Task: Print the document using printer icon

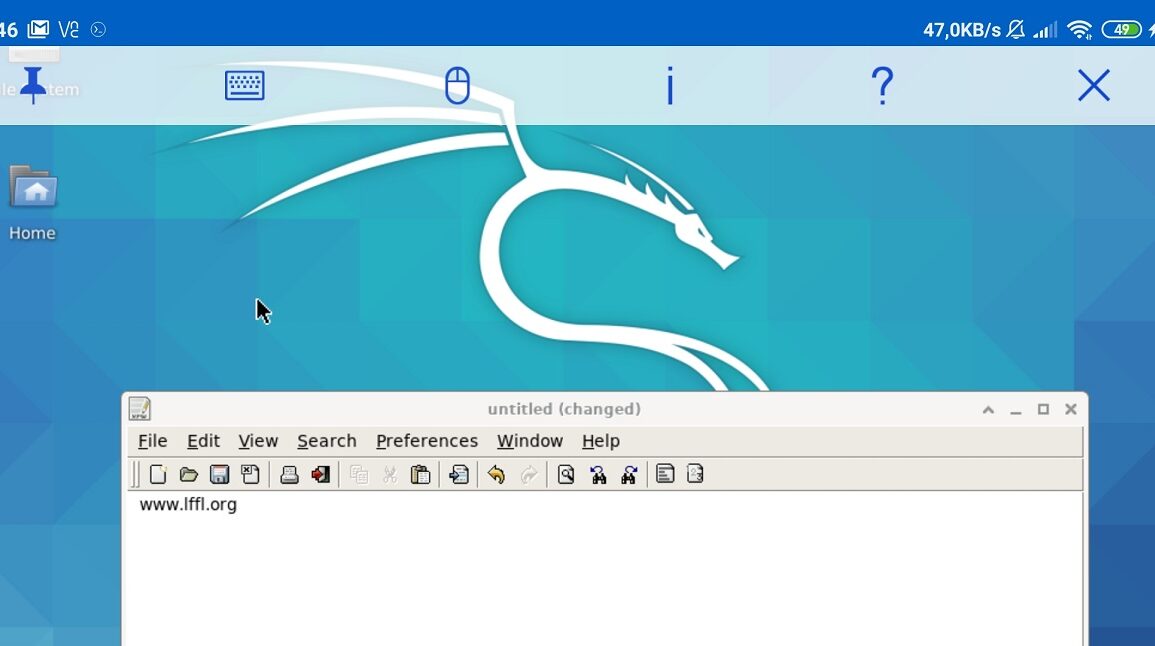Action: click(x=289, y=474)
